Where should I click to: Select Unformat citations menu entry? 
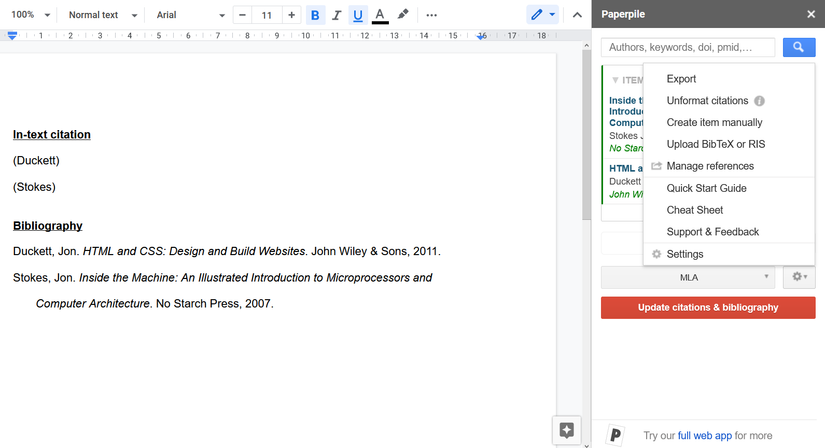point(707,101)
